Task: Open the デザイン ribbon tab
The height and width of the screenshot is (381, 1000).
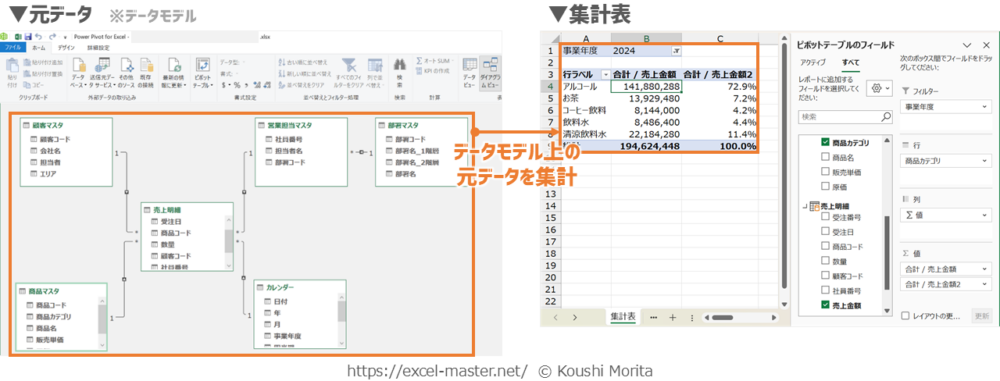Action: pos(66,47)
